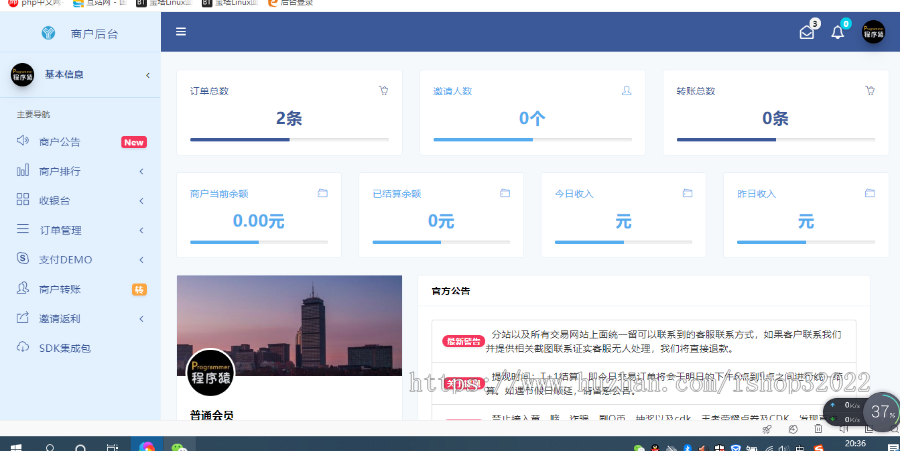
Task: Click the 商户转账 user icon
Action: click(x=22, y=288)
